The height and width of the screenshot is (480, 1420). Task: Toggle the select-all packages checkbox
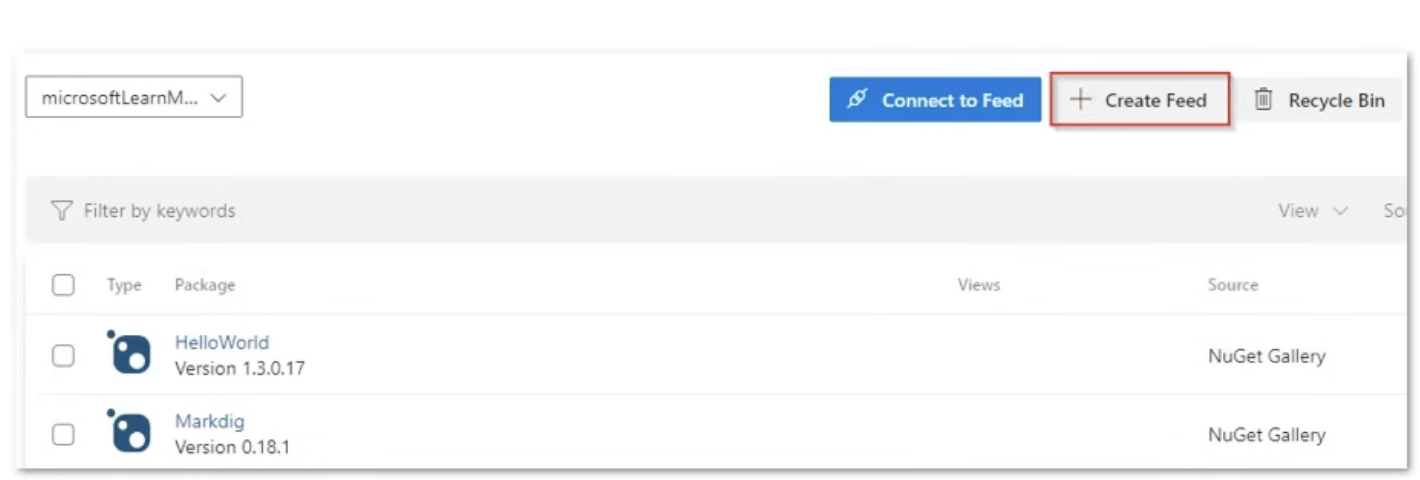point(63,285)
